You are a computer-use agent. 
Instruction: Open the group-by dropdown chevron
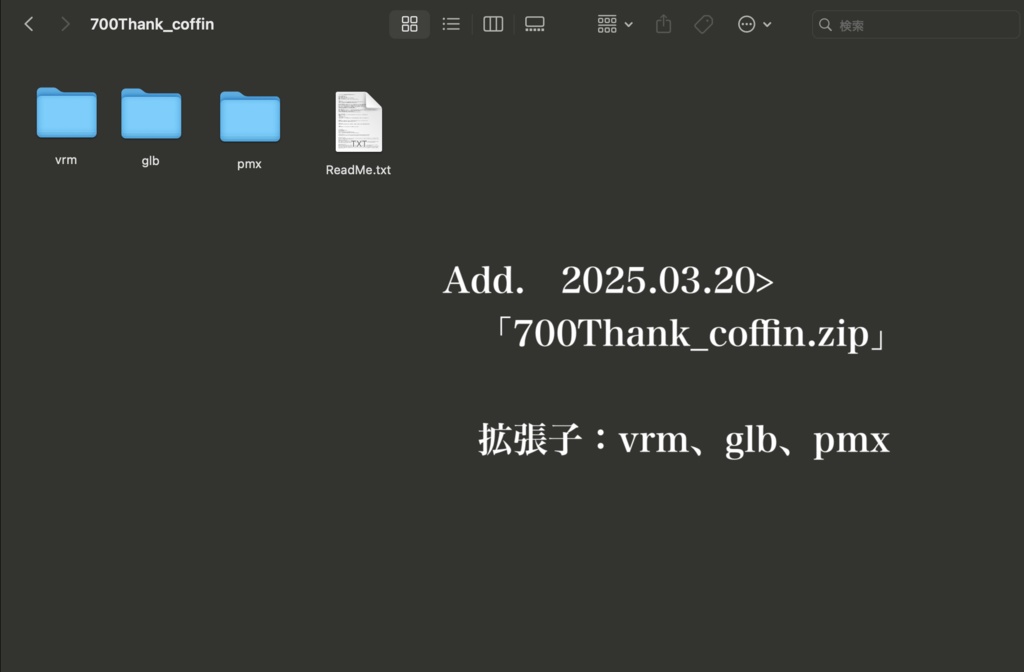pos(627,23)
